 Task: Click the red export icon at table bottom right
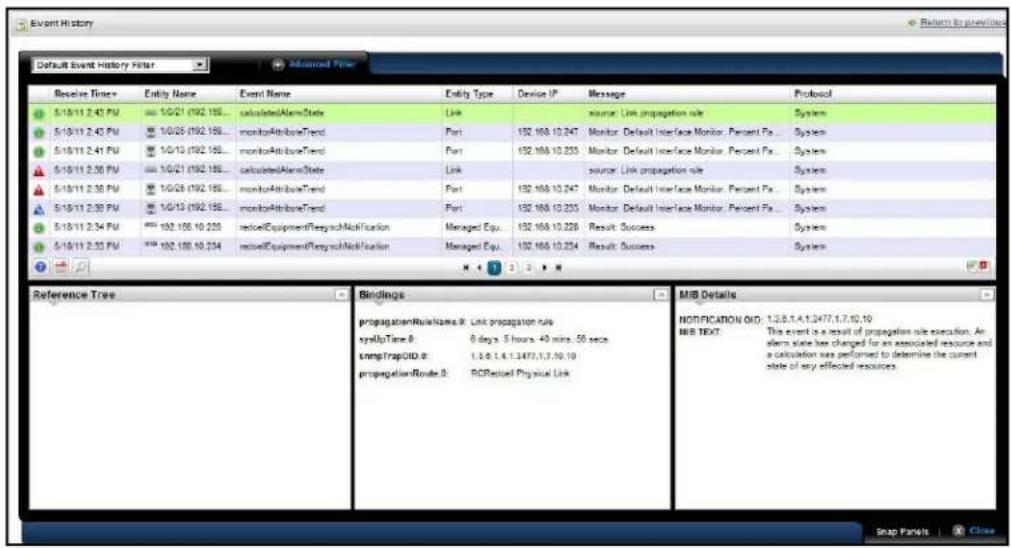point(984,266)
